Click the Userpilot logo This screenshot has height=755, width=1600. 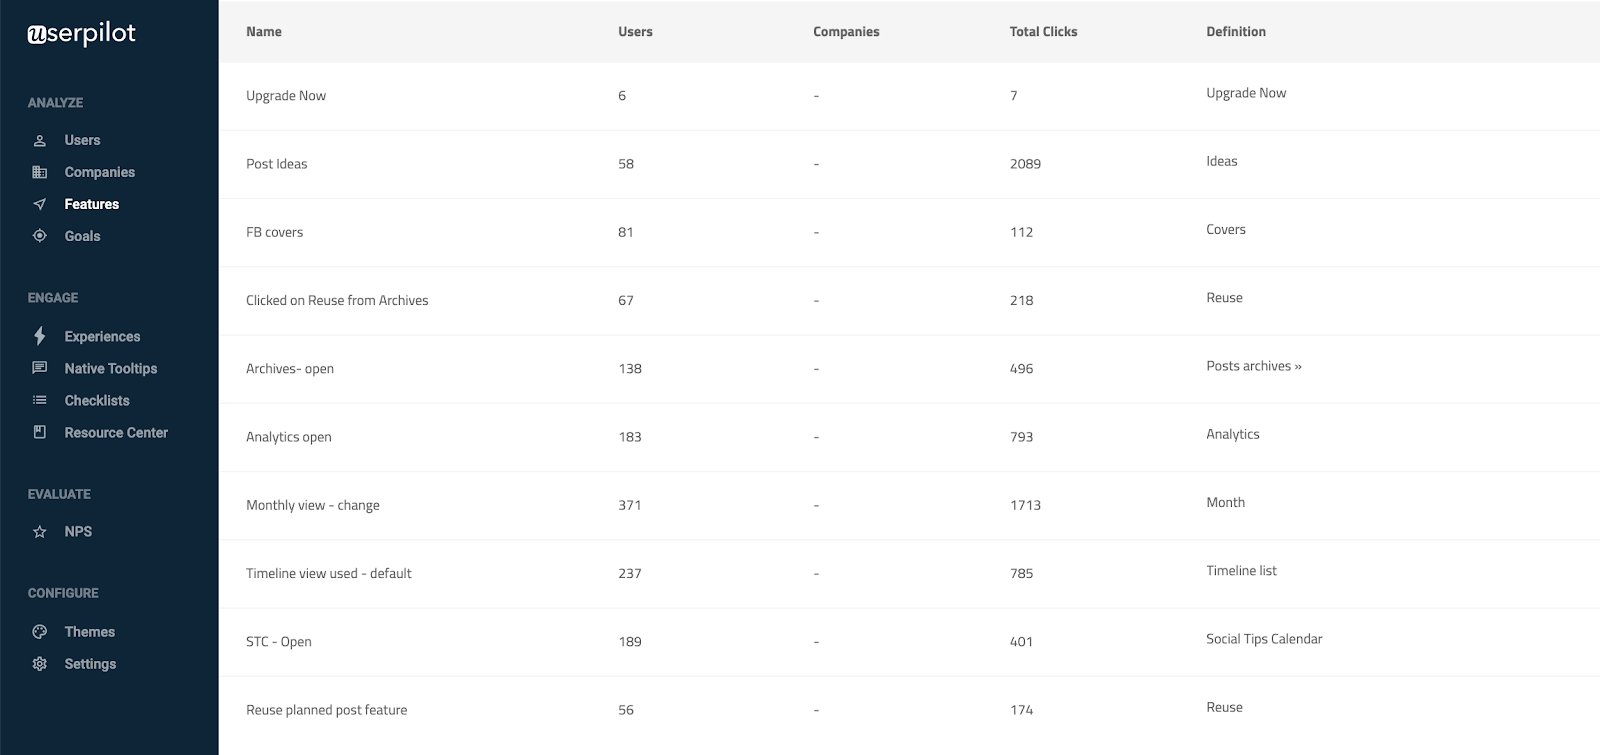81,34
